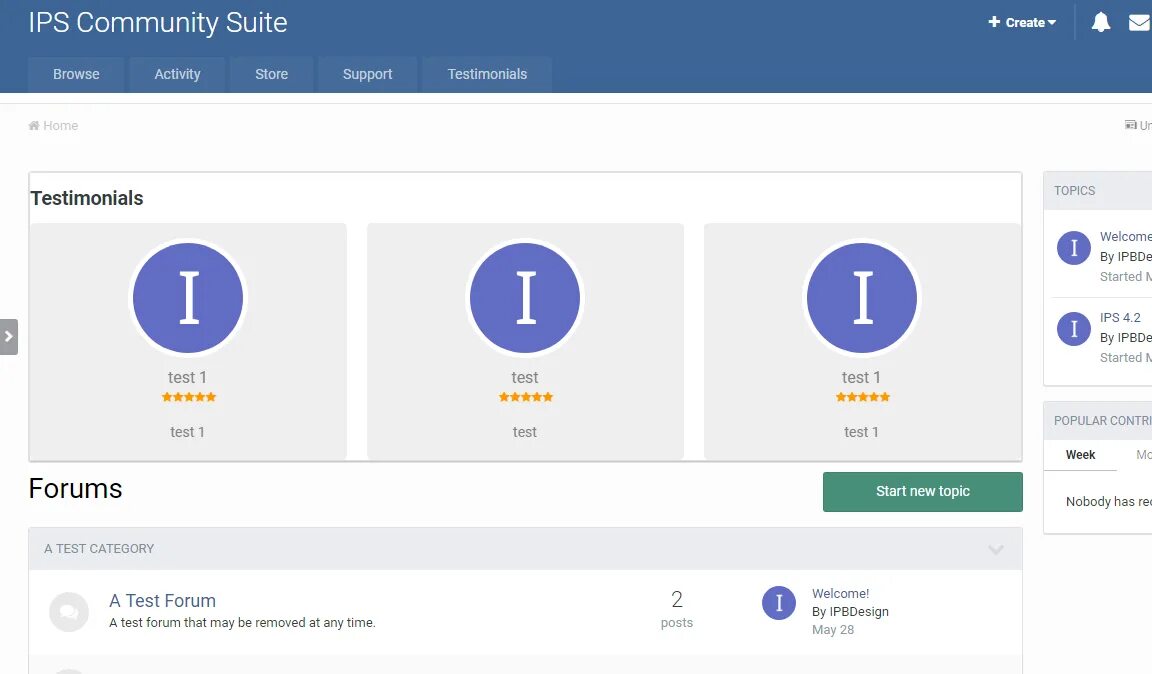Click the Start new topic button
The height and width of the screenshot is (674, 1152).
pyautogui.click(x=923, y=492)
